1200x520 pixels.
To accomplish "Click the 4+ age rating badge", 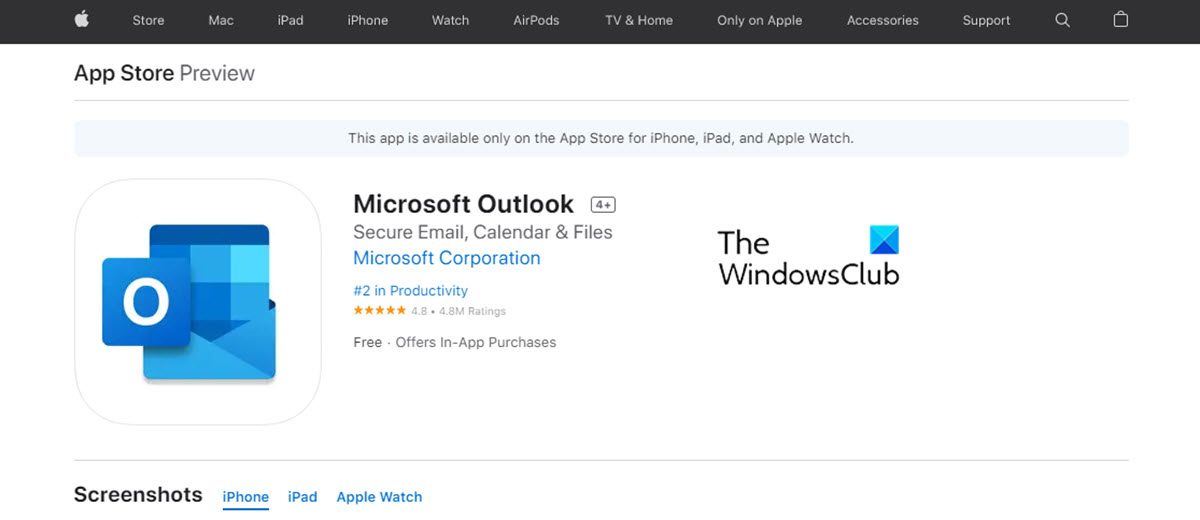I will click(x=603, y=205).
